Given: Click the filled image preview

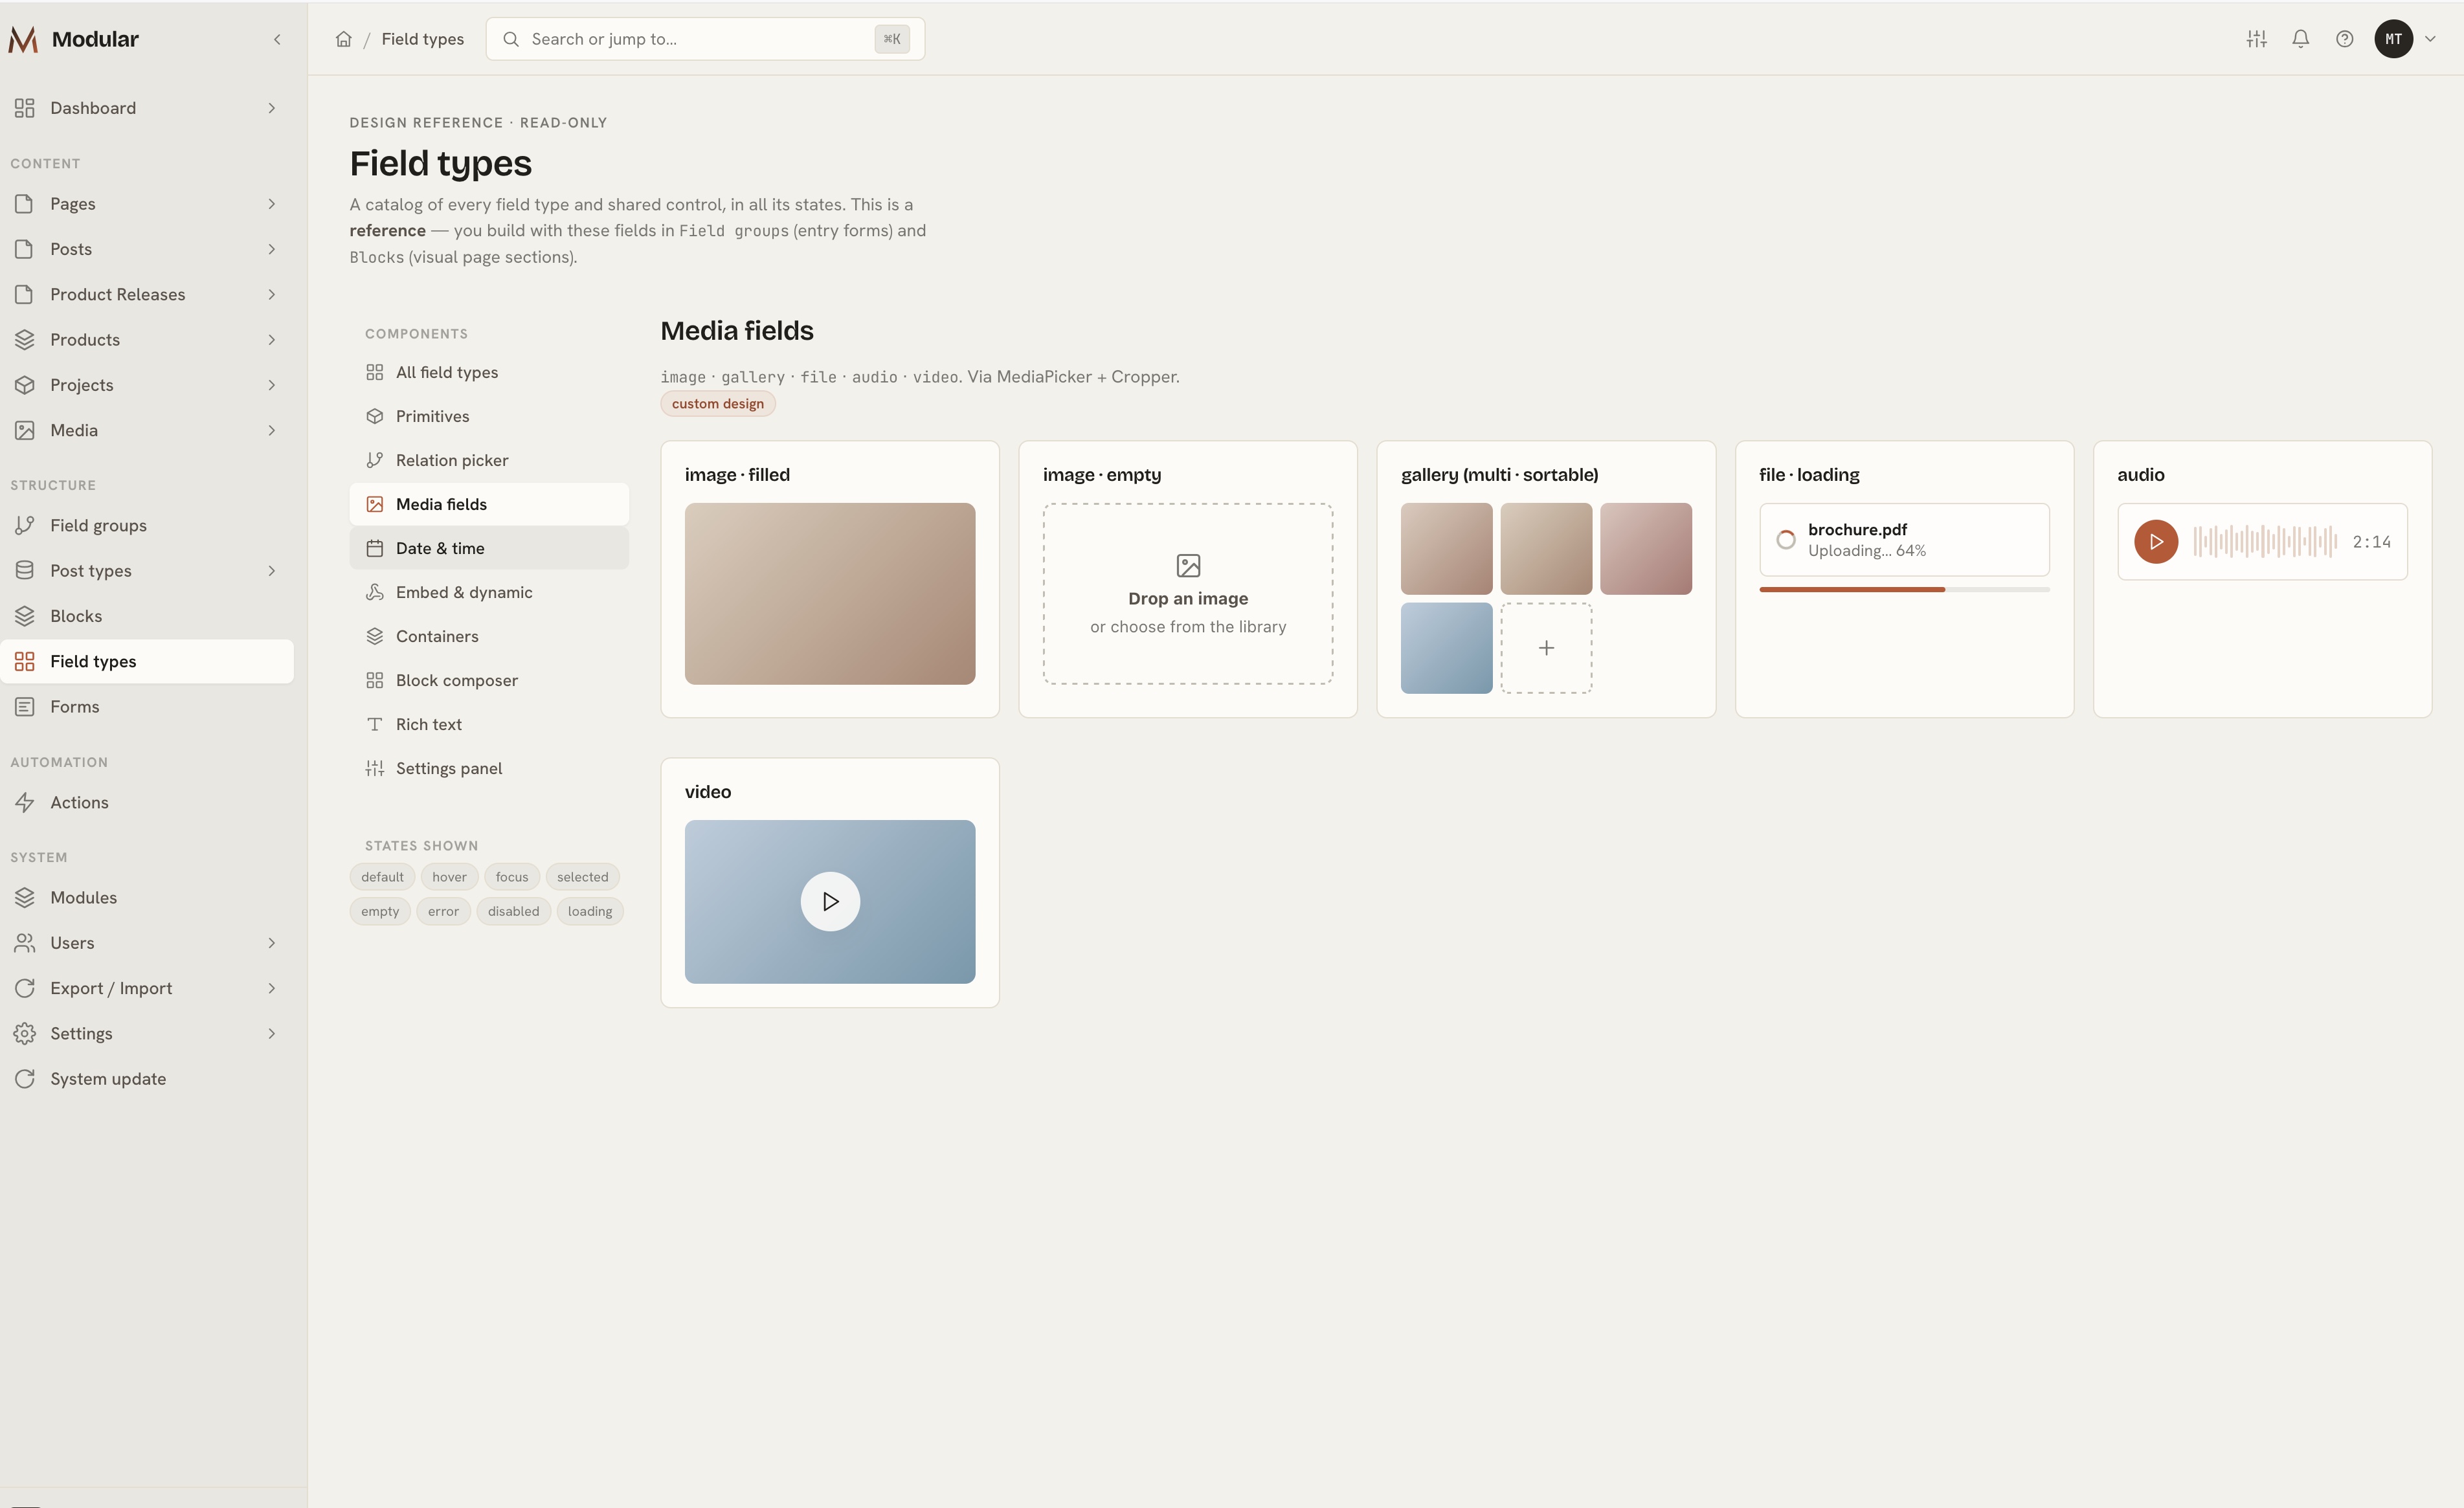Looking at the screenshot, I should pyautogui.click(x=830, y=594).
